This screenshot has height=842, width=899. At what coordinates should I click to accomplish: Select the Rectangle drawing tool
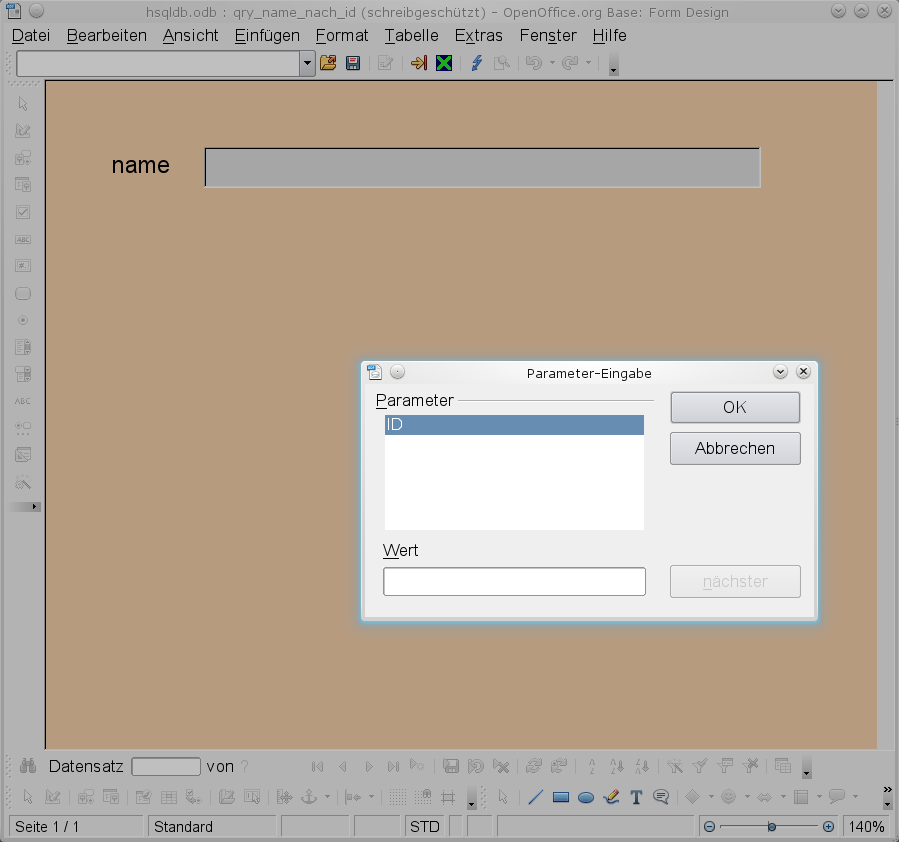click(561, 797)
